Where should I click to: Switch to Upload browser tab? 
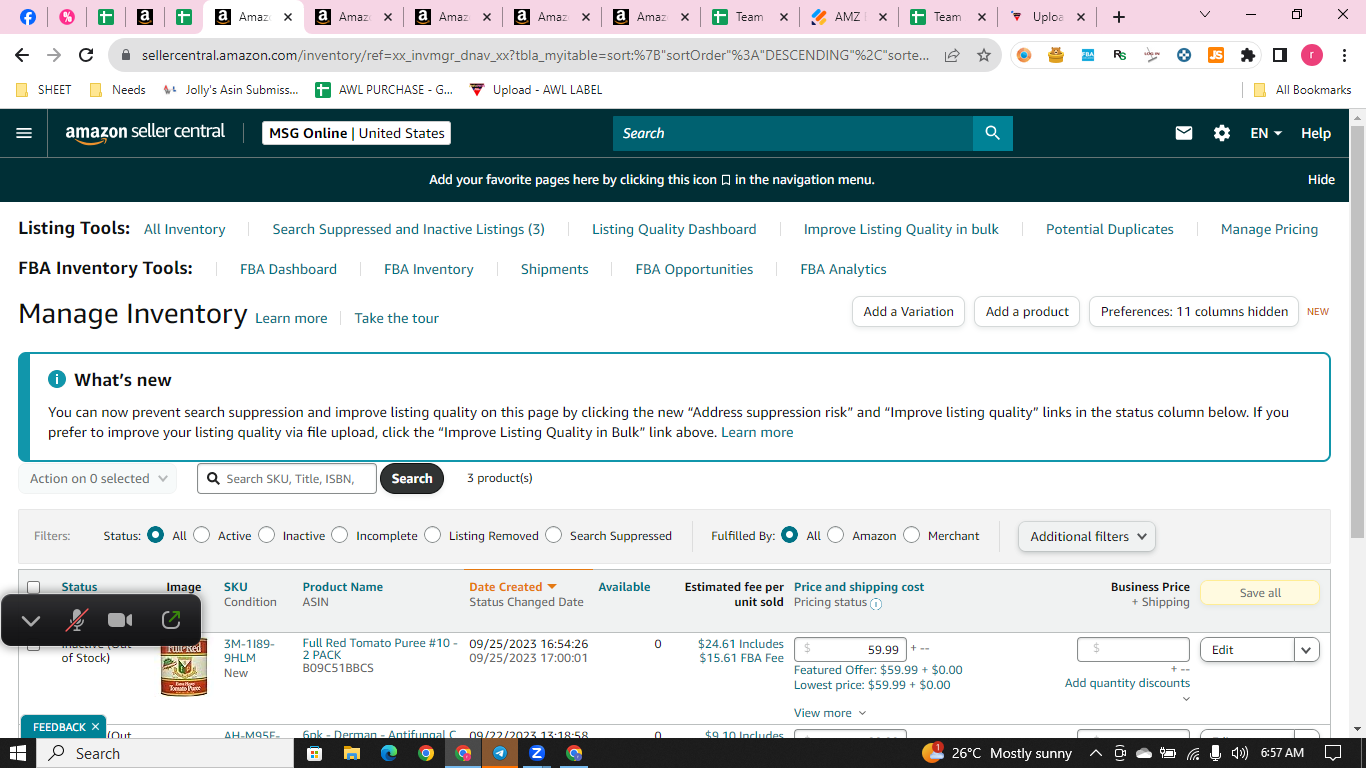(1047, 17)
